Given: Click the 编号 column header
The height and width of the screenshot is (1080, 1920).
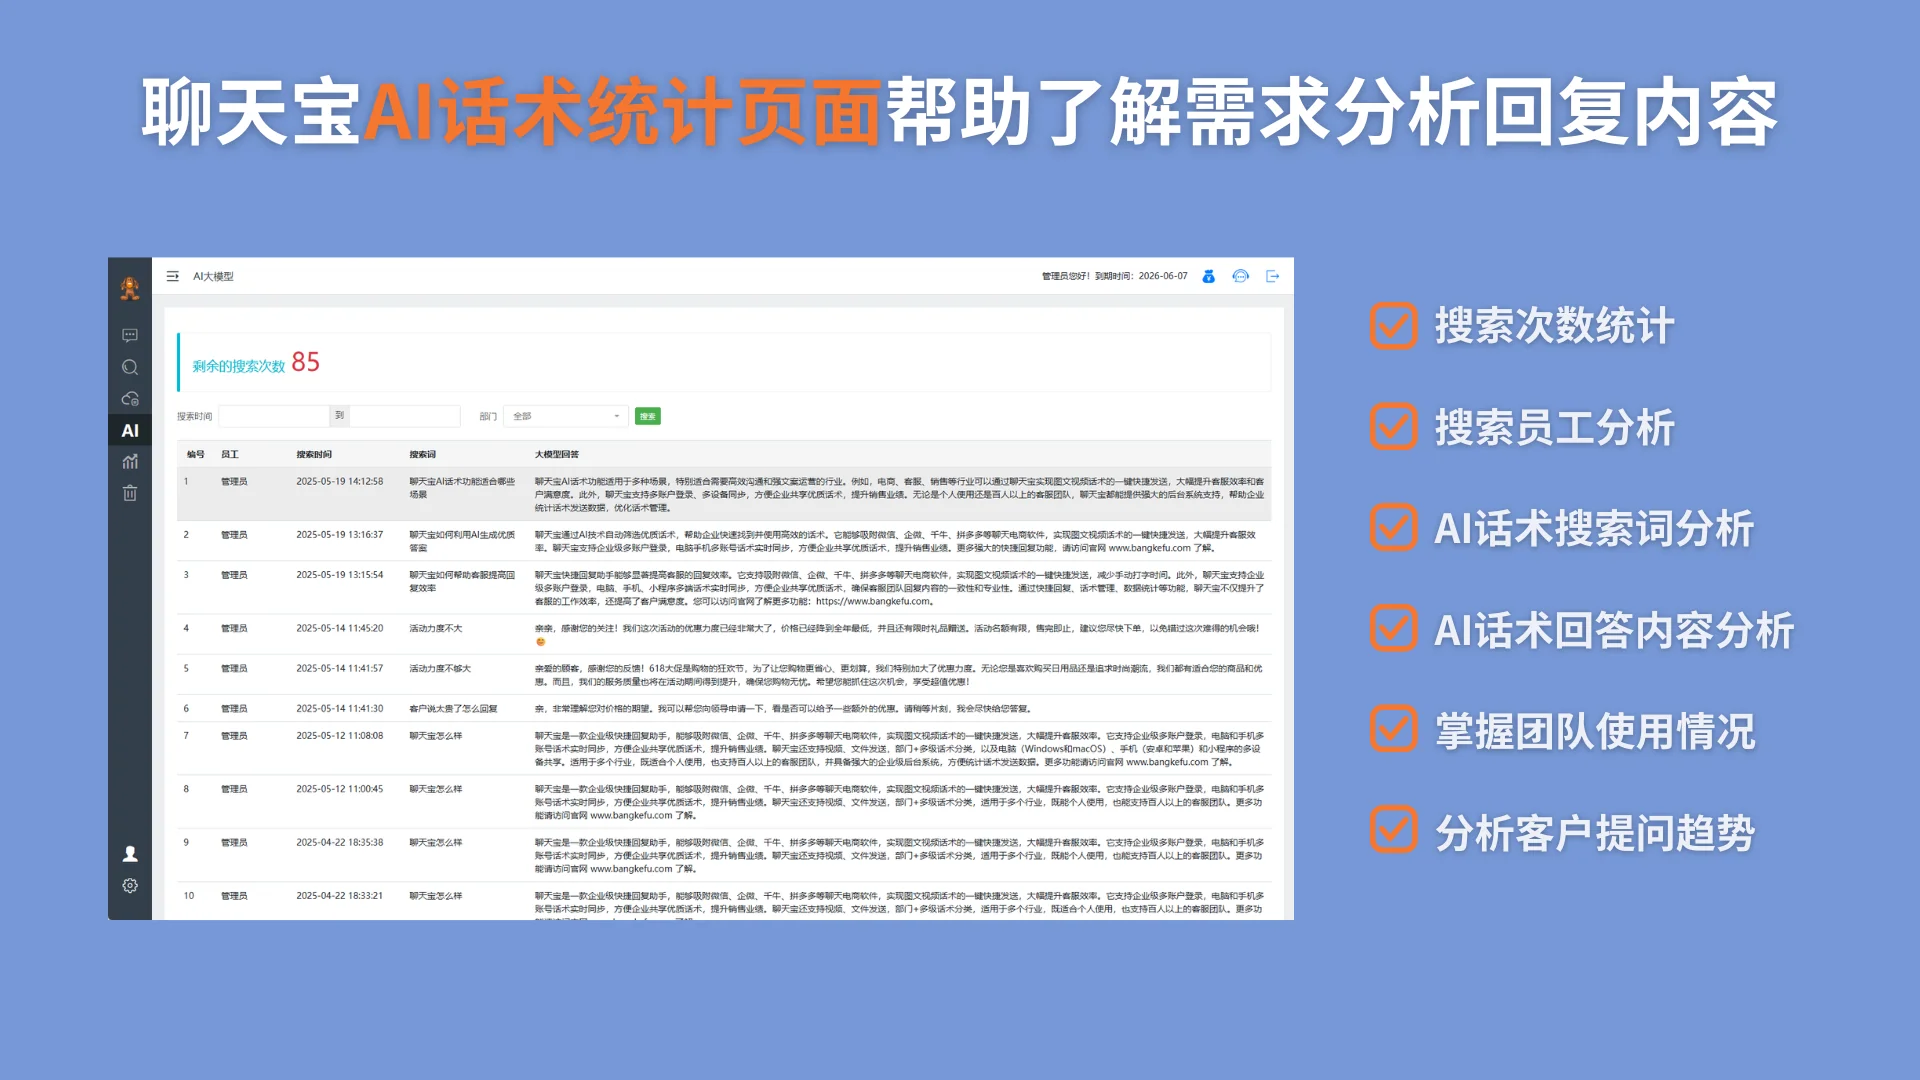Looking at the screenshot, I should pyautogui.click(x=195, y=454).
